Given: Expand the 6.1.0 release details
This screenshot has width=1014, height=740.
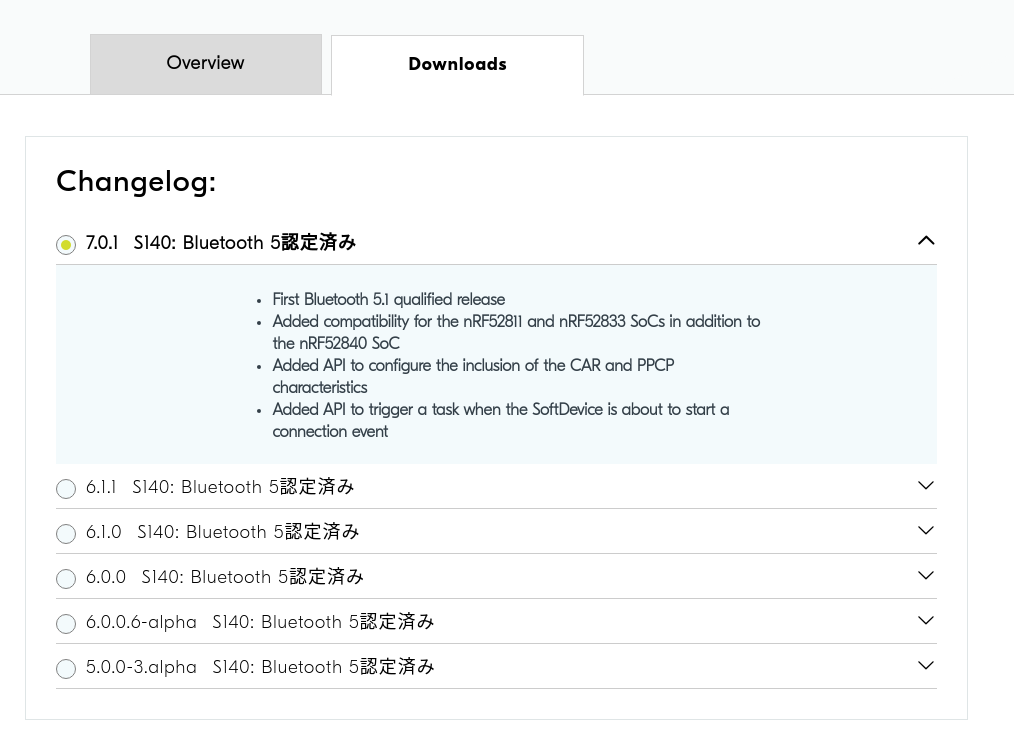Looking at the screenshot, I should pos(925,531).
